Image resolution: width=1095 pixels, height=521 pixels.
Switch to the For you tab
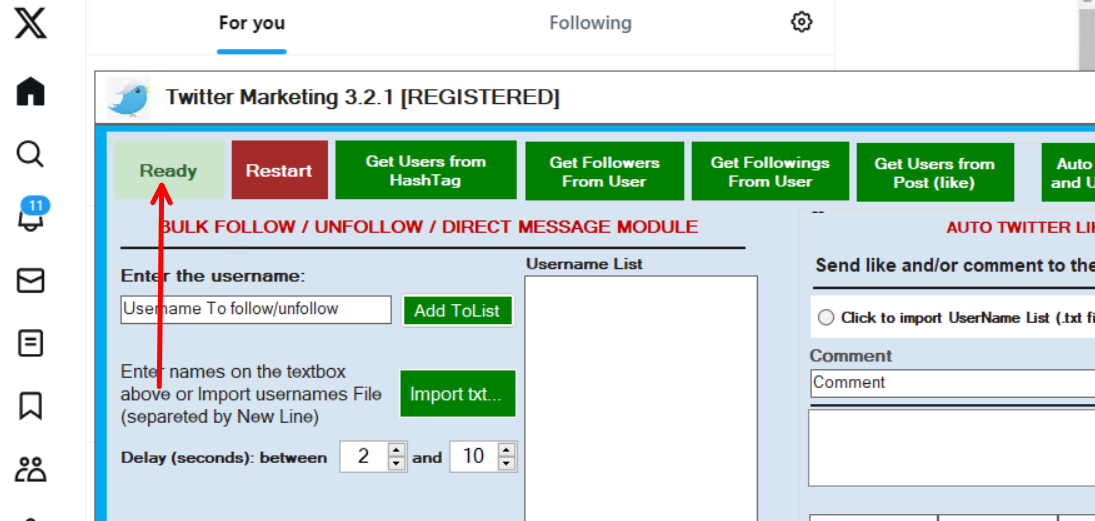(x=252, y=23)
